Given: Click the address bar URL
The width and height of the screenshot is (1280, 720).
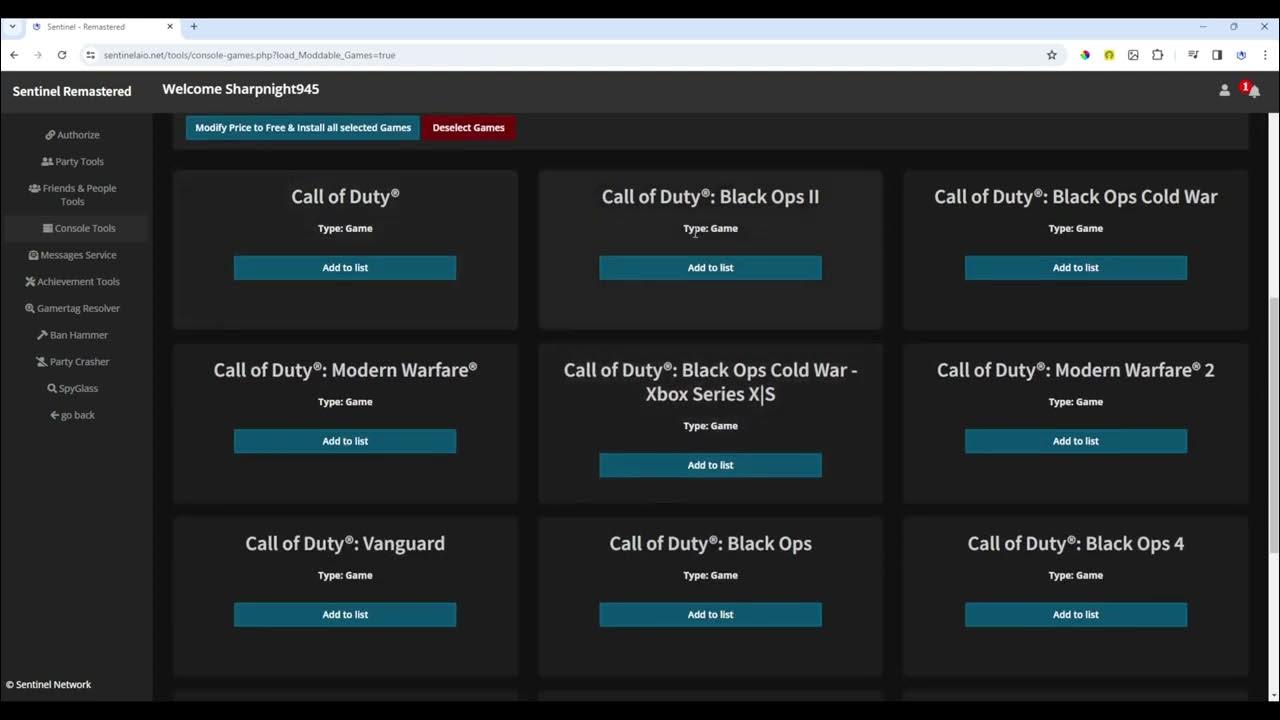Looking at the screenshot, I should point(249,55).
